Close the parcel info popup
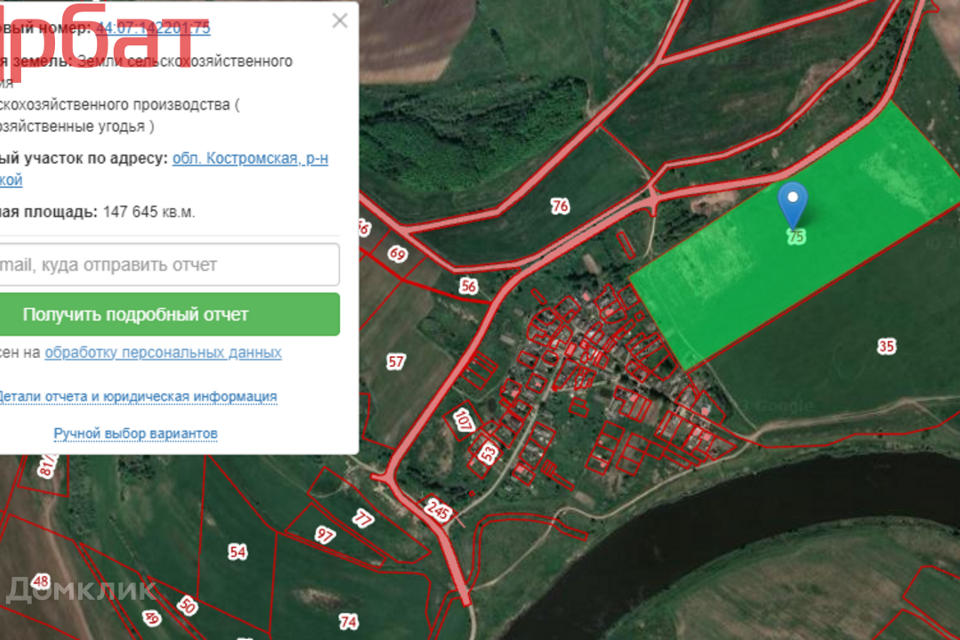This screenshot has width=960, height=640. [340, 20]
